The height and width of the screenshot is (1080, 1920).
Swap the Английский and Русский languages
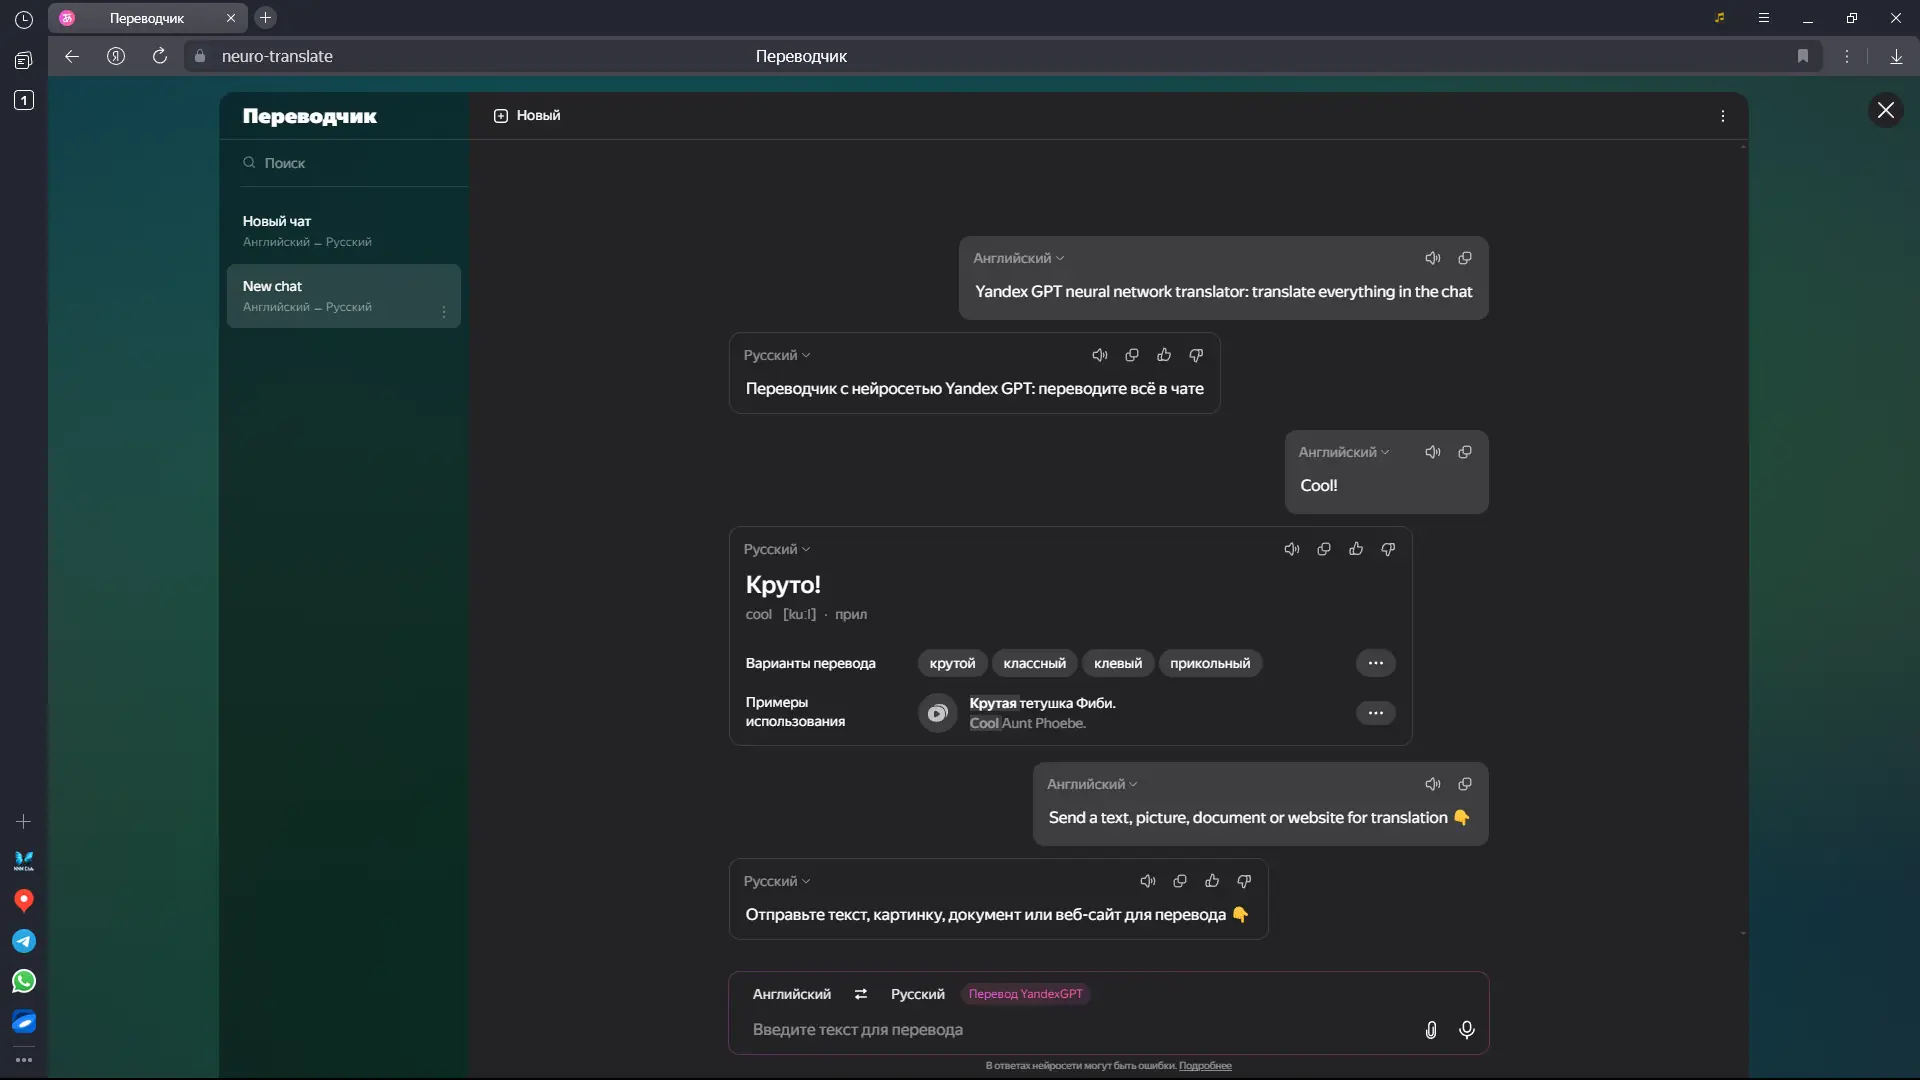click(x=861, y=994)
